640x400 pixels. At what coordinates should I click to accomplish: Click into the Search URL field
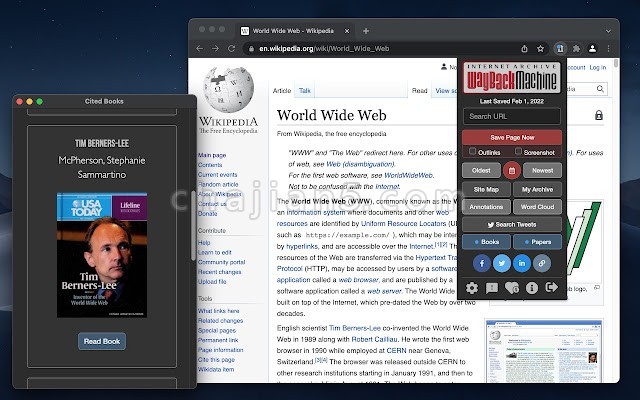tap(512, 116)
